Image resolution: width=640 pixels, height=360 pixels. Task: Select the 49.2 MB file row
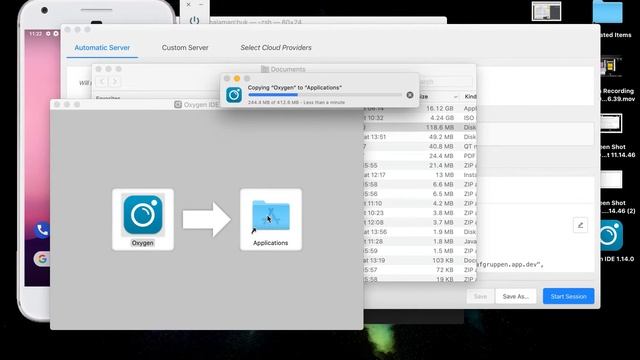click(x=420, y=137)
